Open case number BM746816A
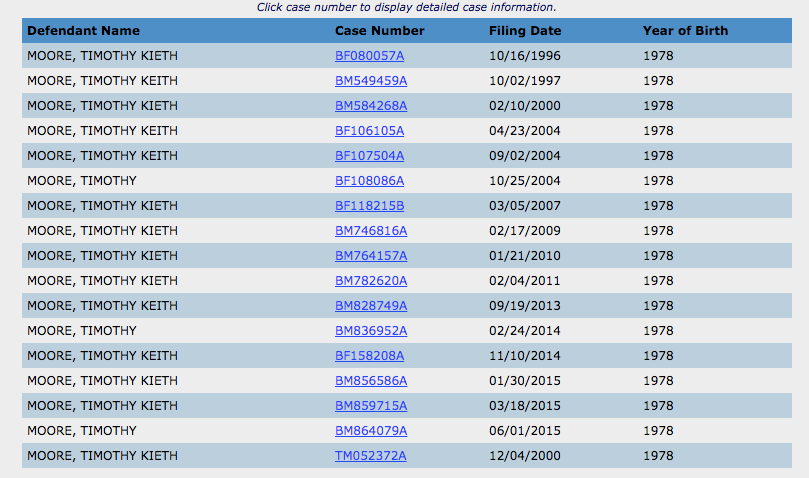 click(371, 231)
